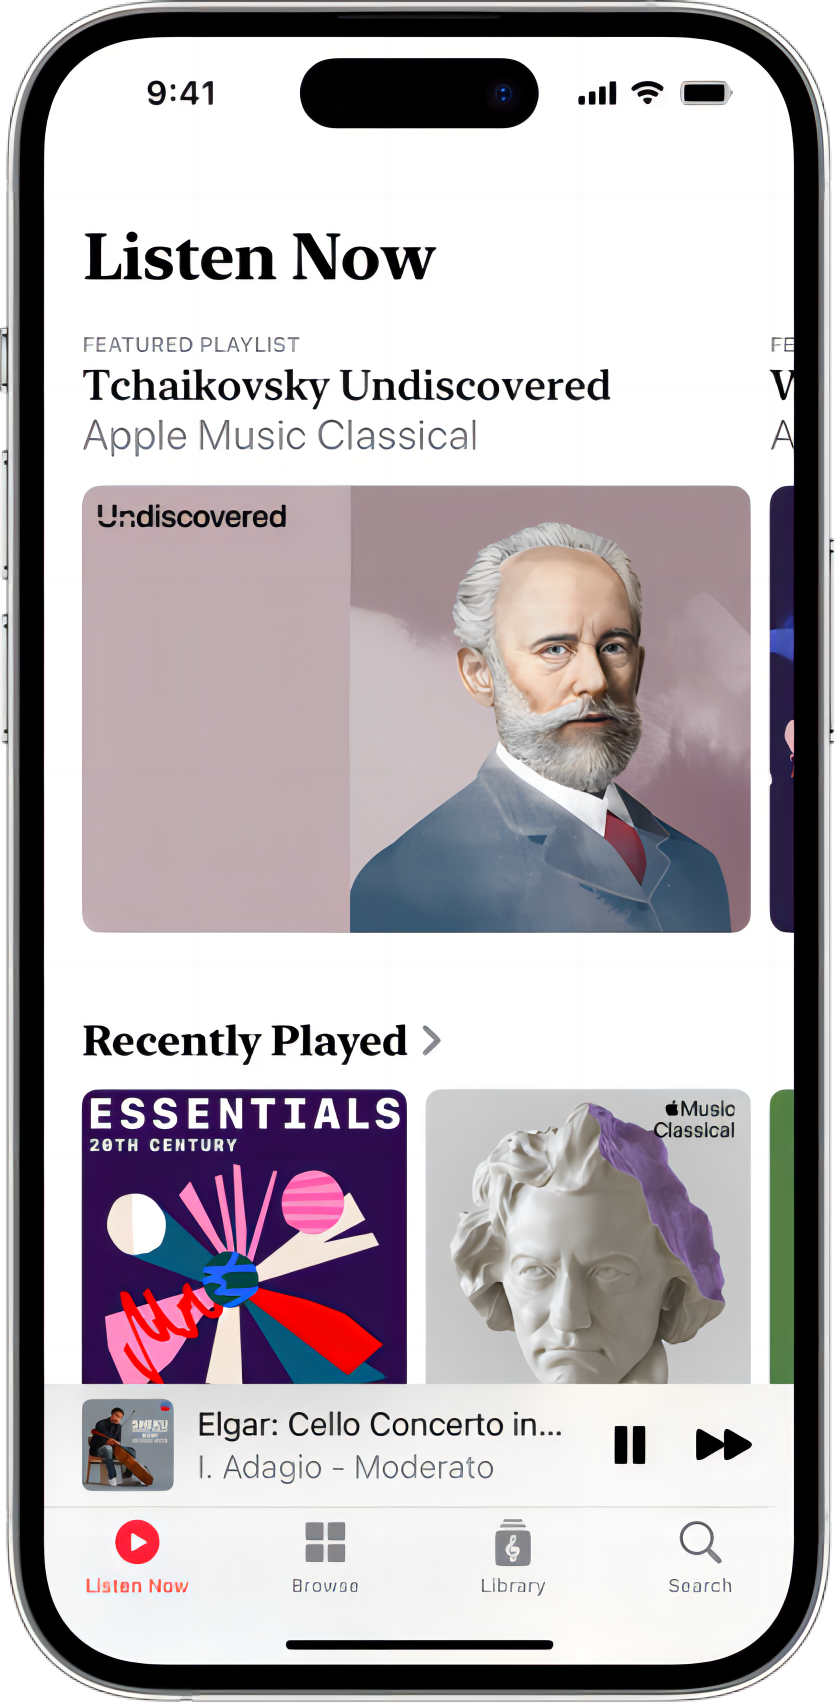The width and height of the screenshot is (836, 1704).
Task: Tap the Wi-Fi status icon
Action: [648, 93]
